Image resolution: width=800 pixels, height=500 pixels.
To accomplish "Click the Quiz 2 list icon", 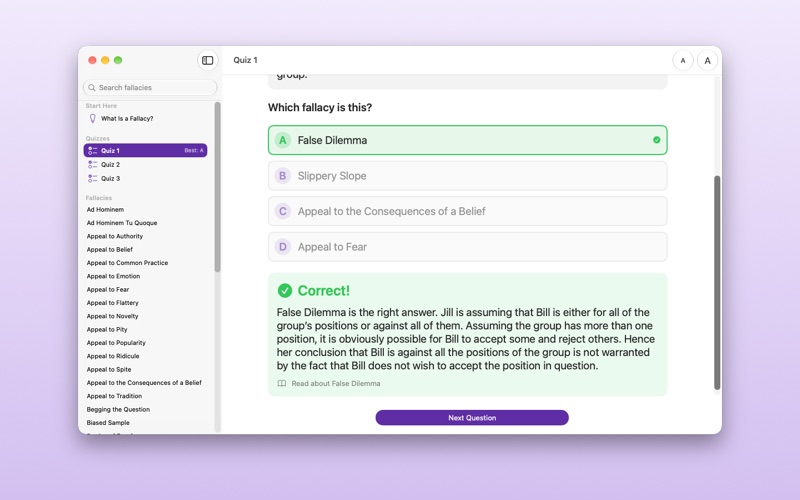I will point(92,164).
